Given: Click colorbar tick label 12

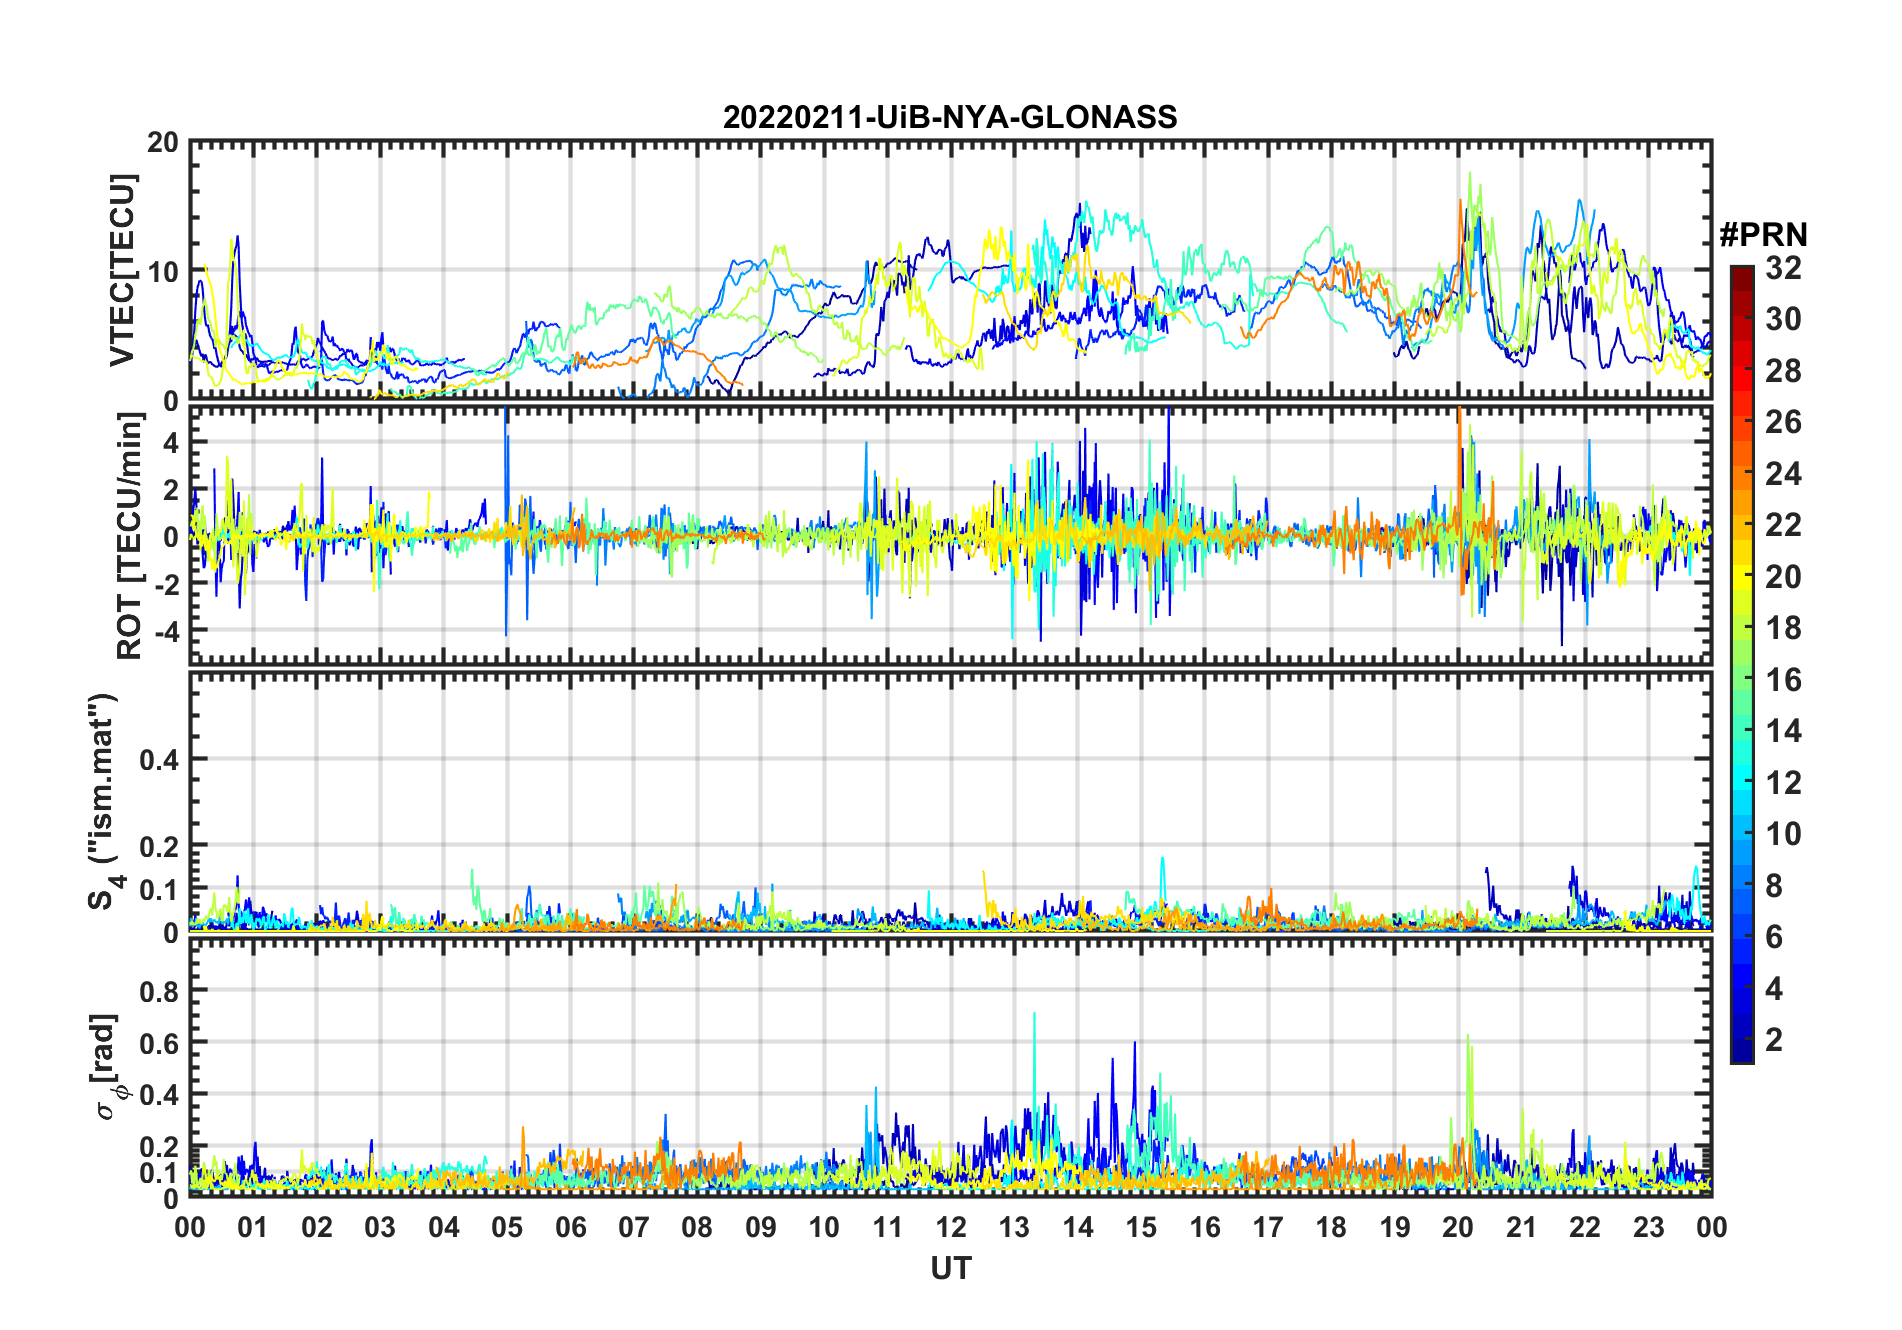Looking at the screenshot, I should pyautogui.click(x=1783, y=783).
